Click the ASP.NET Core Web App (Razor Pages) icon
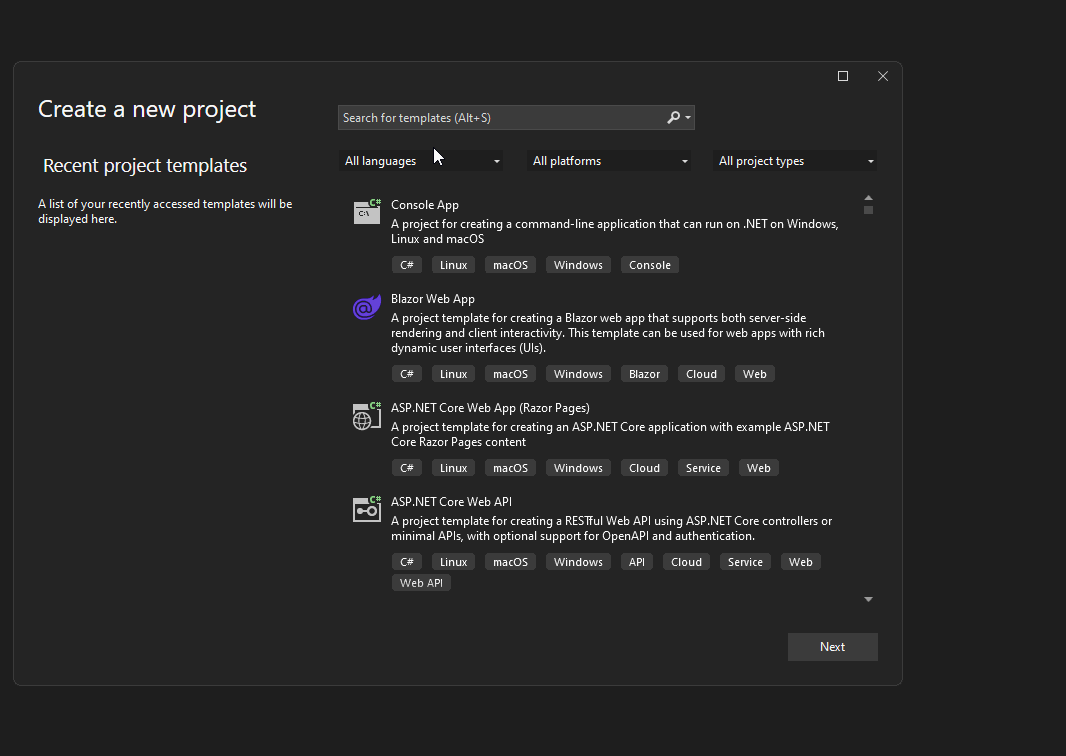1066x756 pixels. click(366, 415)
